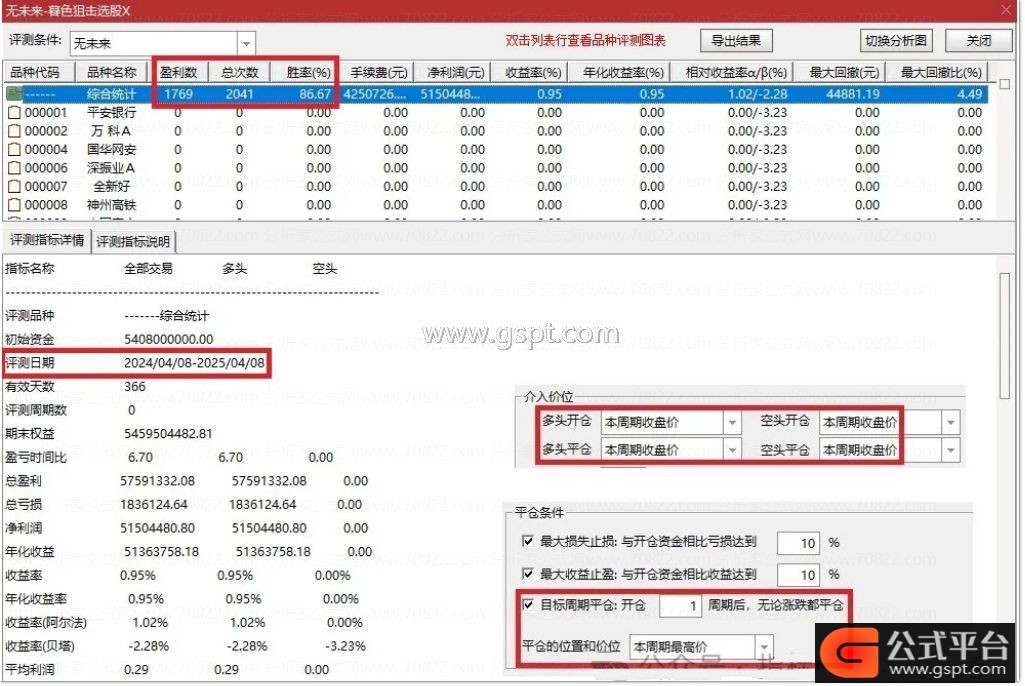The image size is (1025, 686).
Task: Click the 导出结果 button
Action: 736,41
